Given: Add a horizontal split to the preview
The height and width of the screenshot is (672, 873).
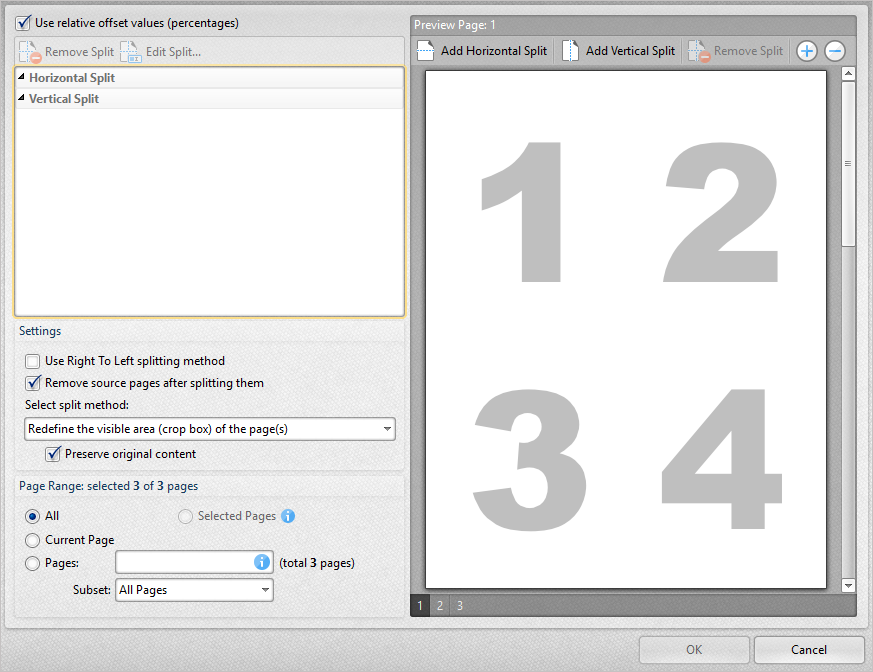Looking at the screenshot, I should [x=482, y=50].
